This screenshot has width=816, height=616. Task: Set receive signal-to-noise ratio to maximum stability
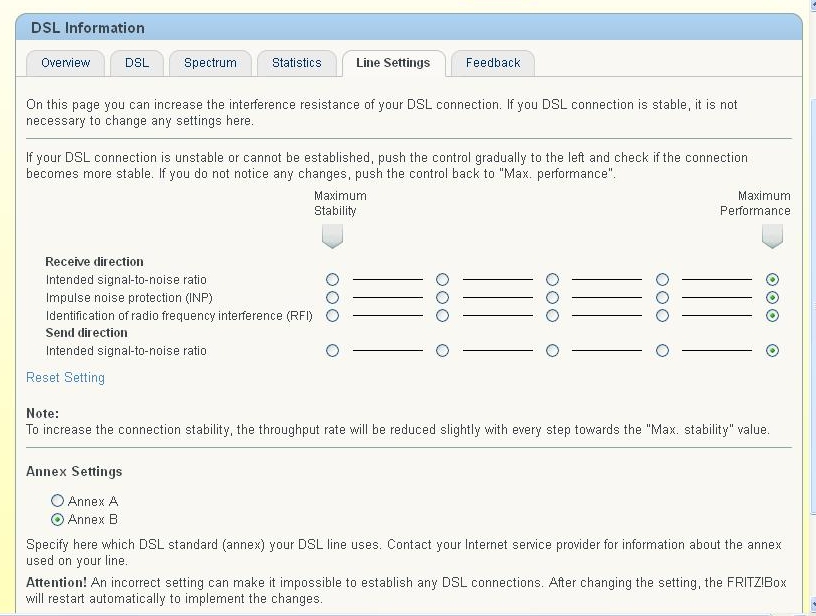tap(333, 280)
